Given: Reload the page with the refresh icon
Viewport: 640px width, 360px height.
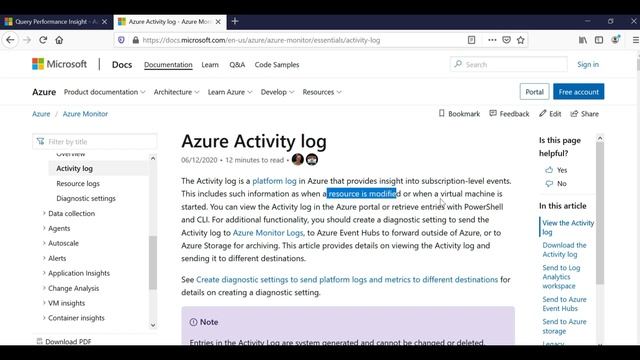Looking at the screenshot, I should click(x=43, y=40).
